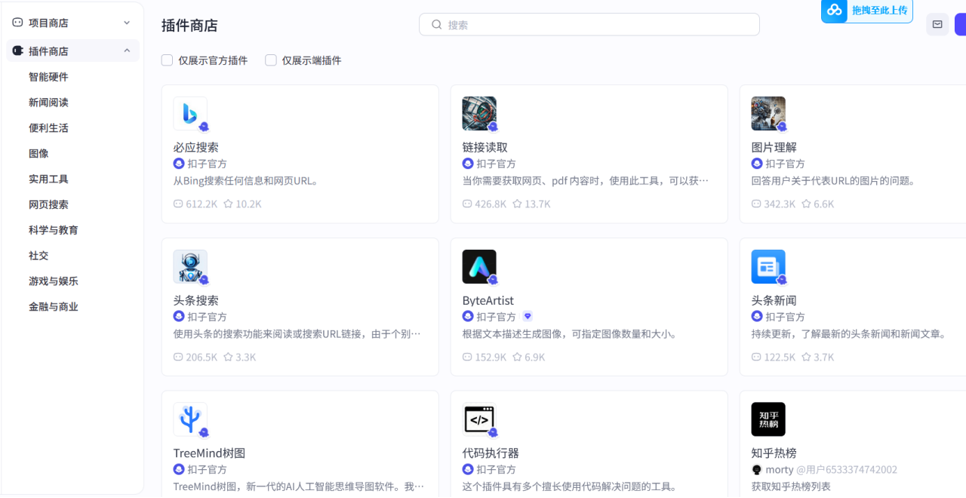Screen dimensions: 966x498
Task: Click the description 从Bing搜索任何信息和网页URL。
Action: tap(246, 181)
